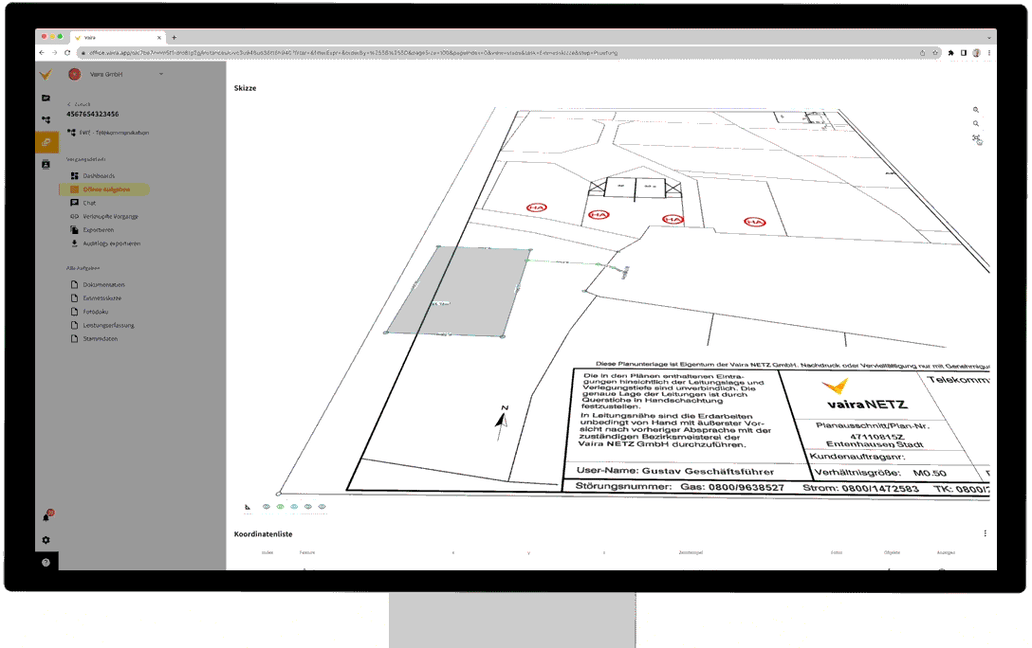Toggle the last eye layer visibility icon
This screenshot has width=1032, height=648.
[x=322, y=507]
